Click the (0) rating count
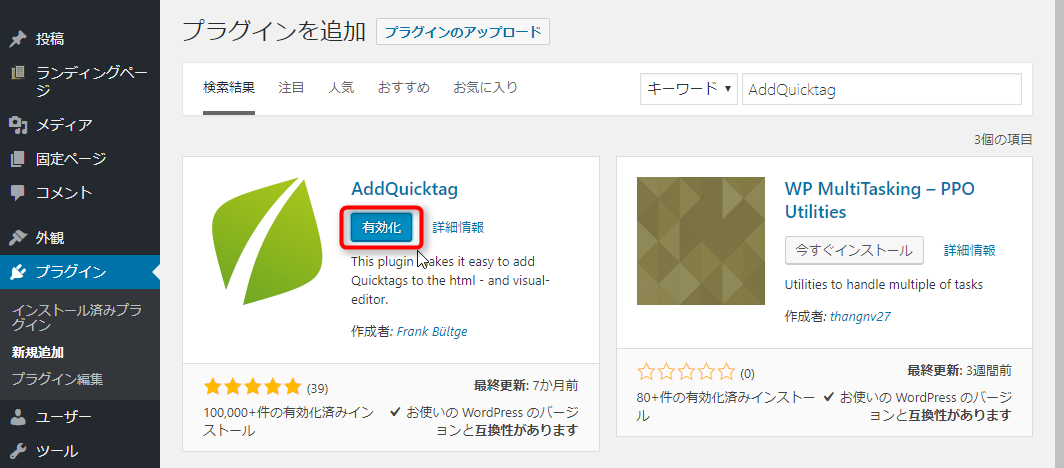The image size is (1064, 468). click(747, 373)
